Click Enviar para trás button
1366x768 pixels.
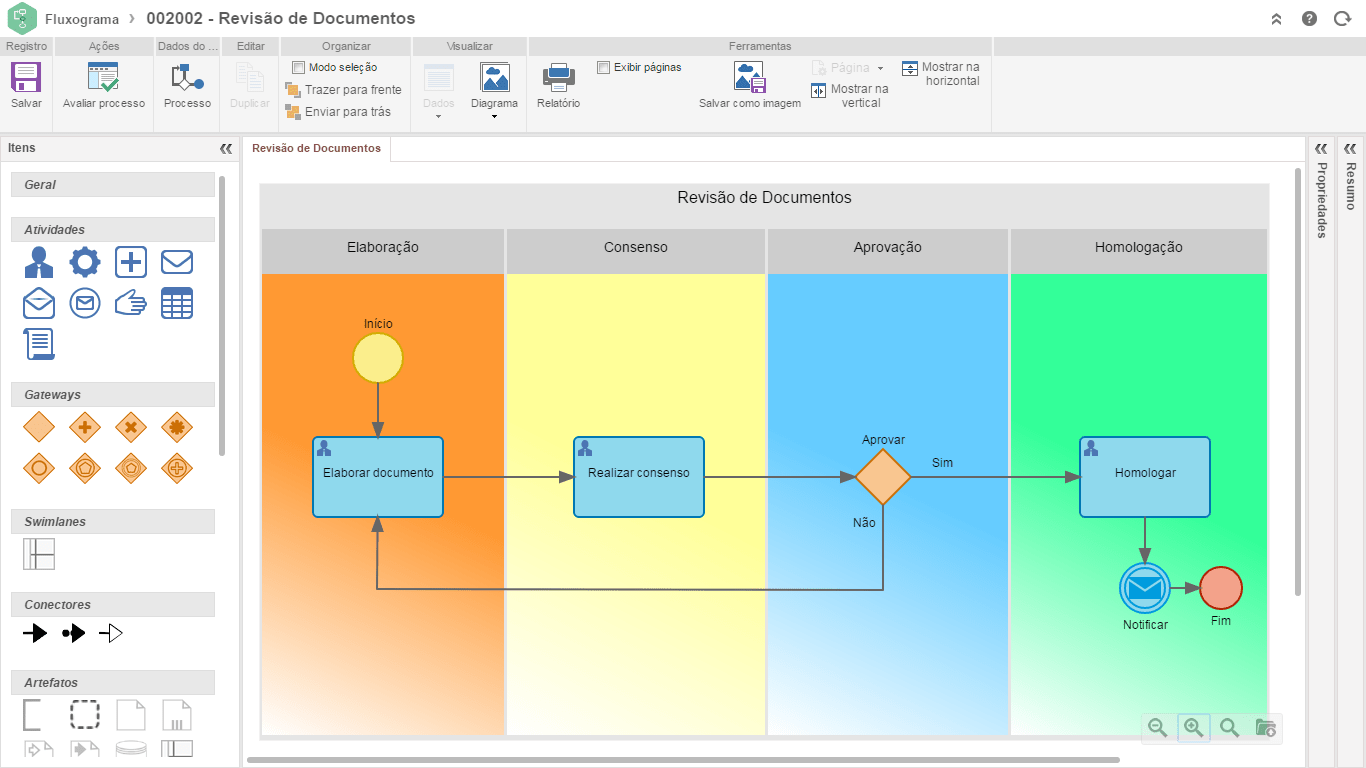[x=337, y=112]
